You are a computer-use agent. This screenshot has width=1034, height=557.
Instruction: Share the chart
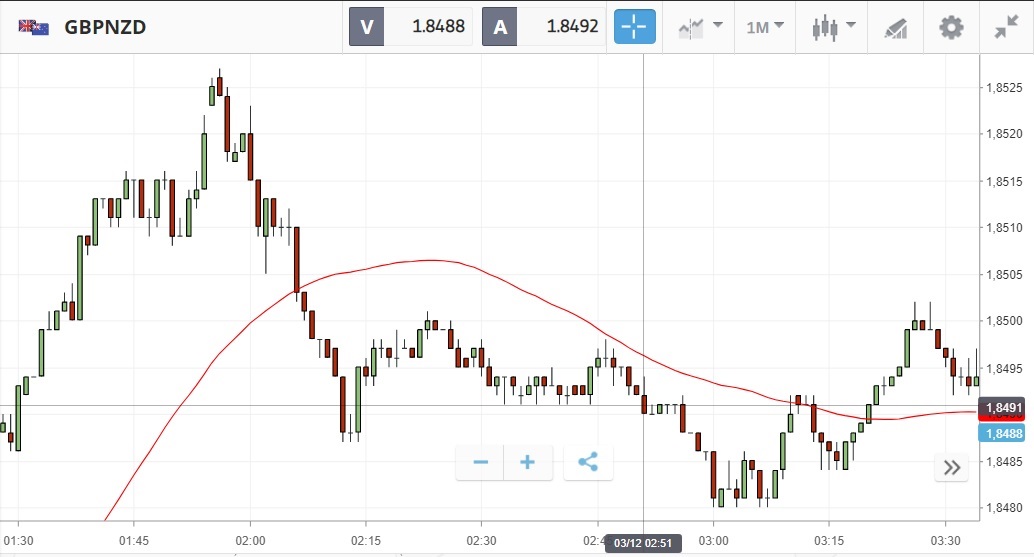[588, 462]
